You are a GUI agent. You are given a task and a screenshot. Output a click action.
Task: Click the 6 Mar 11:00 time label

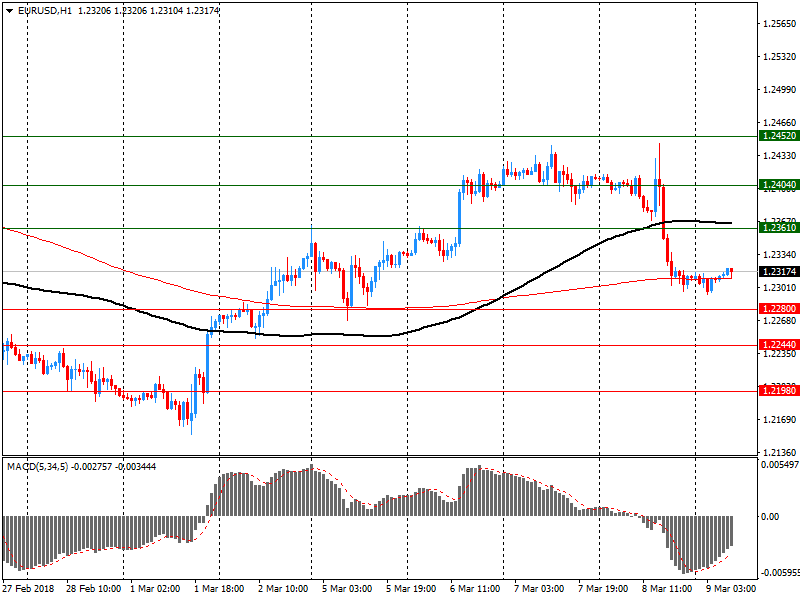(x=475, y=588)
